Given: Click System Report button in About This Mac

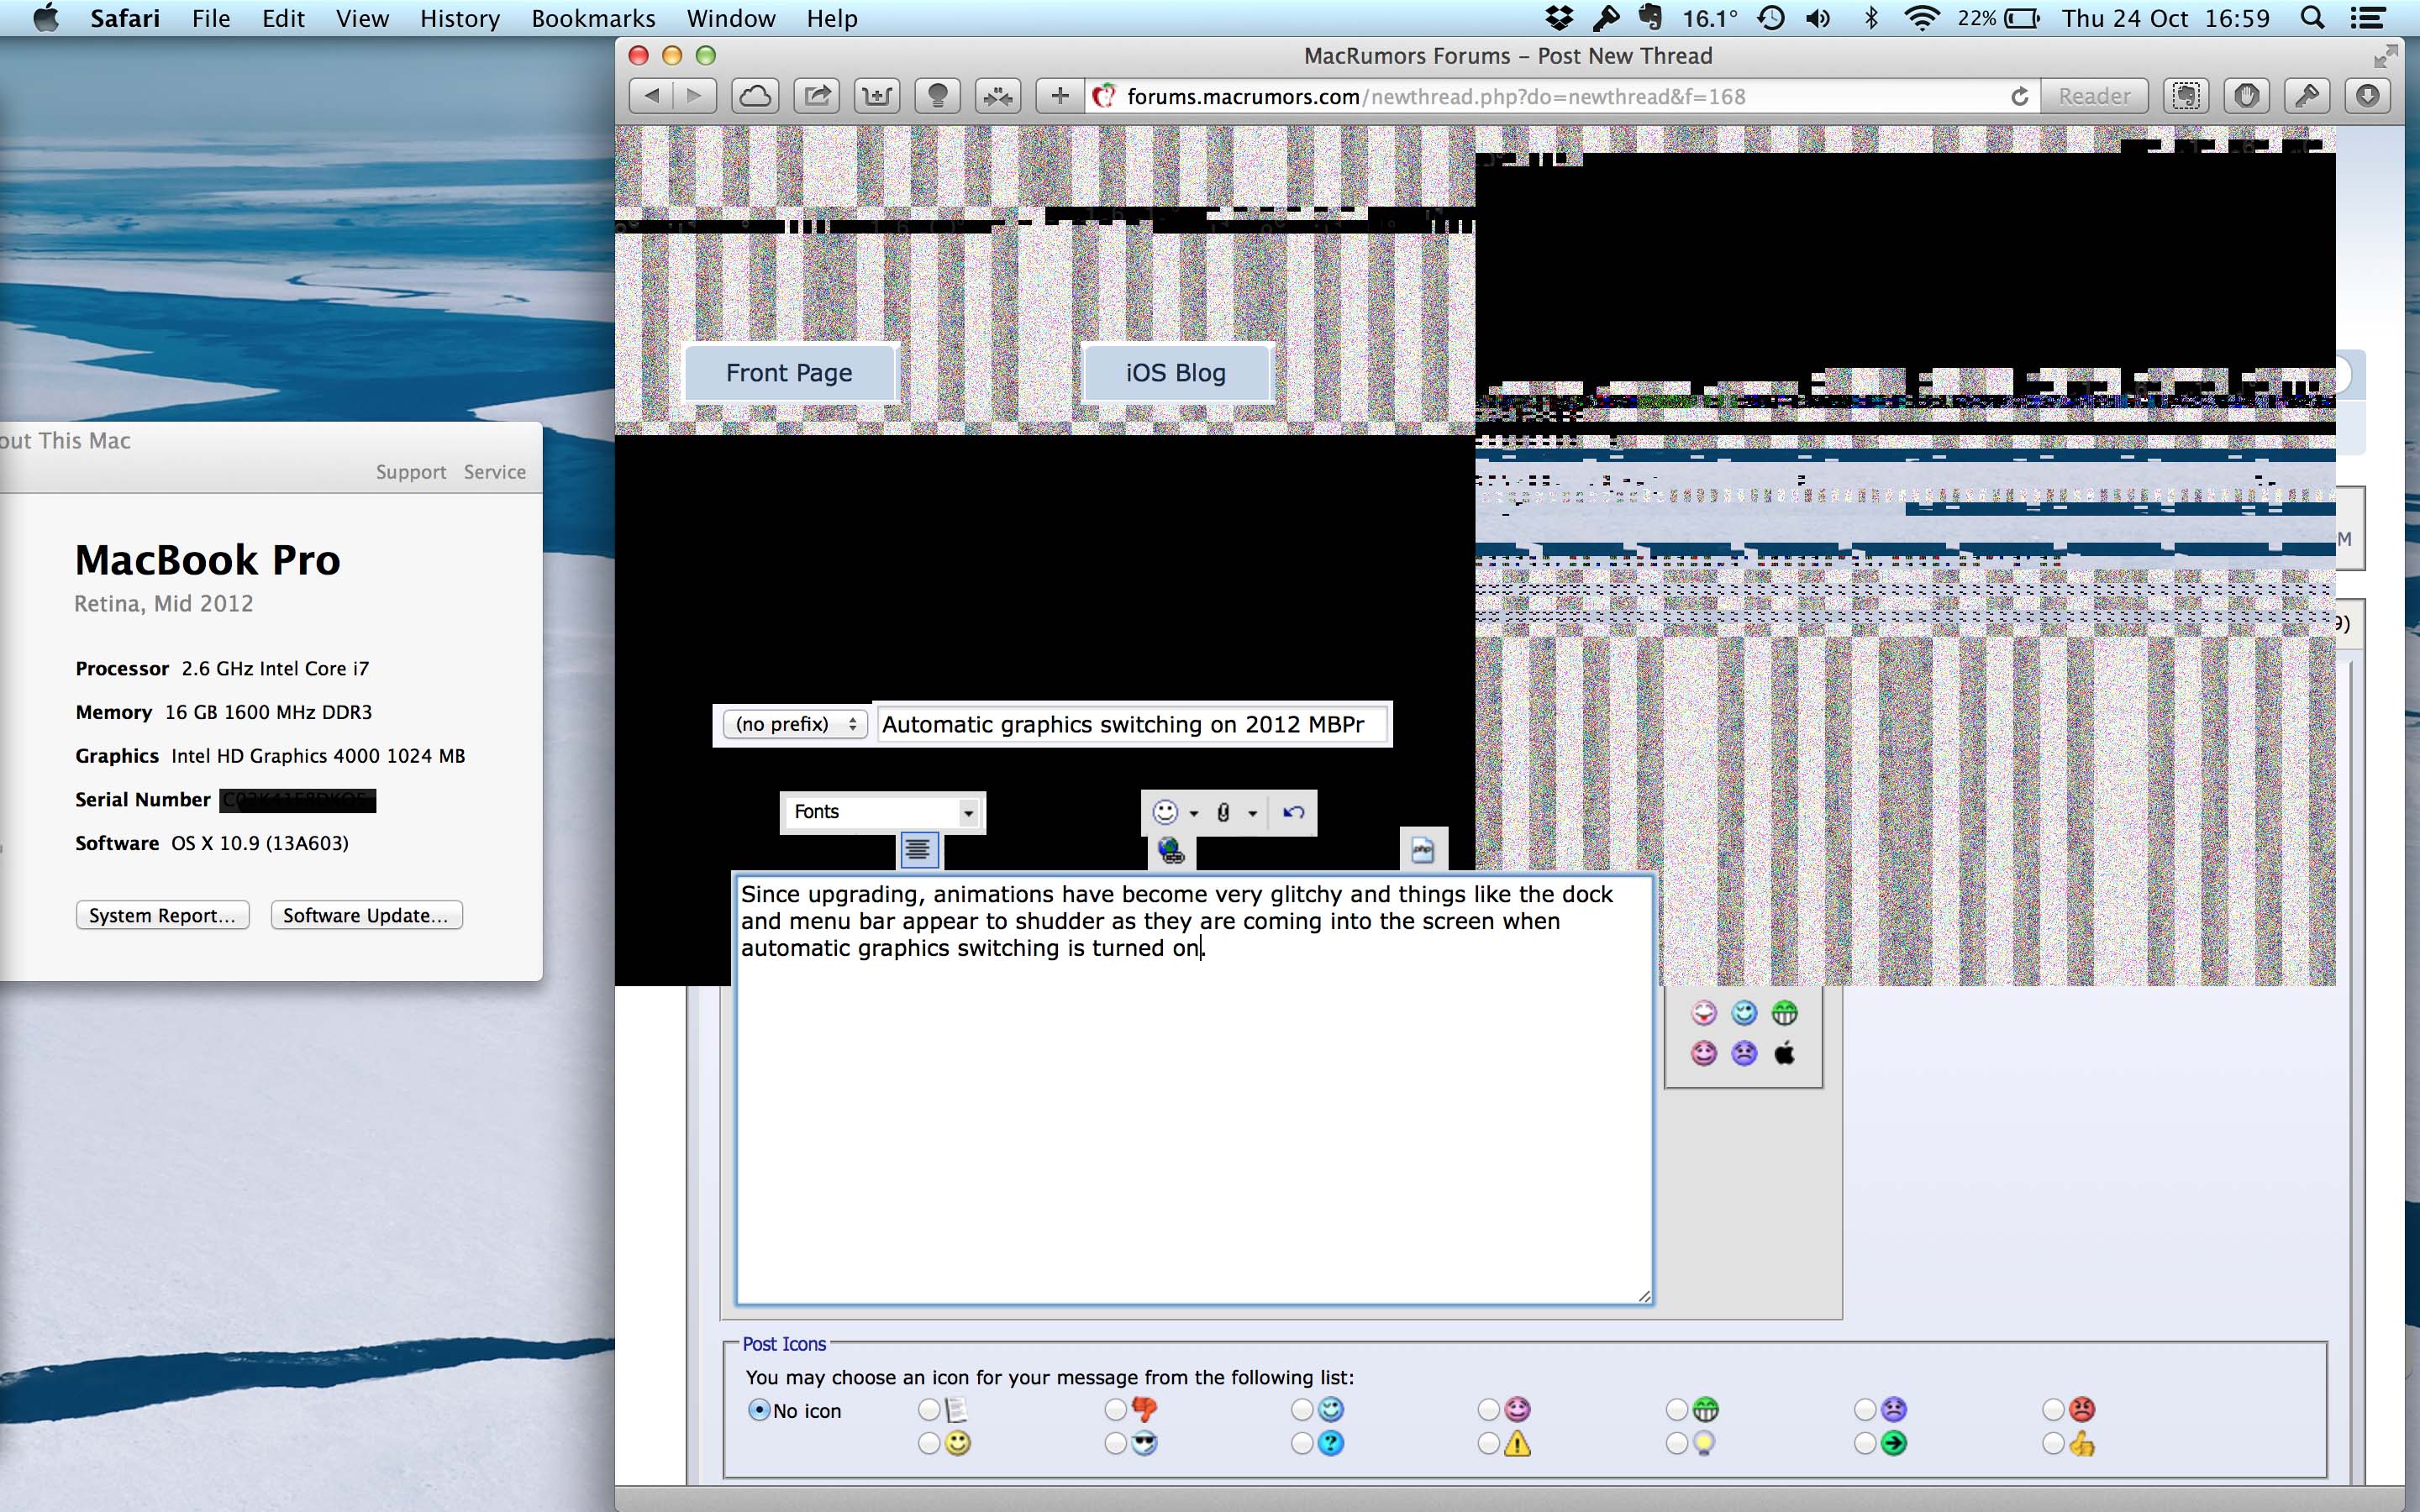Looking at the screenshot, I should tap(162, 915).
